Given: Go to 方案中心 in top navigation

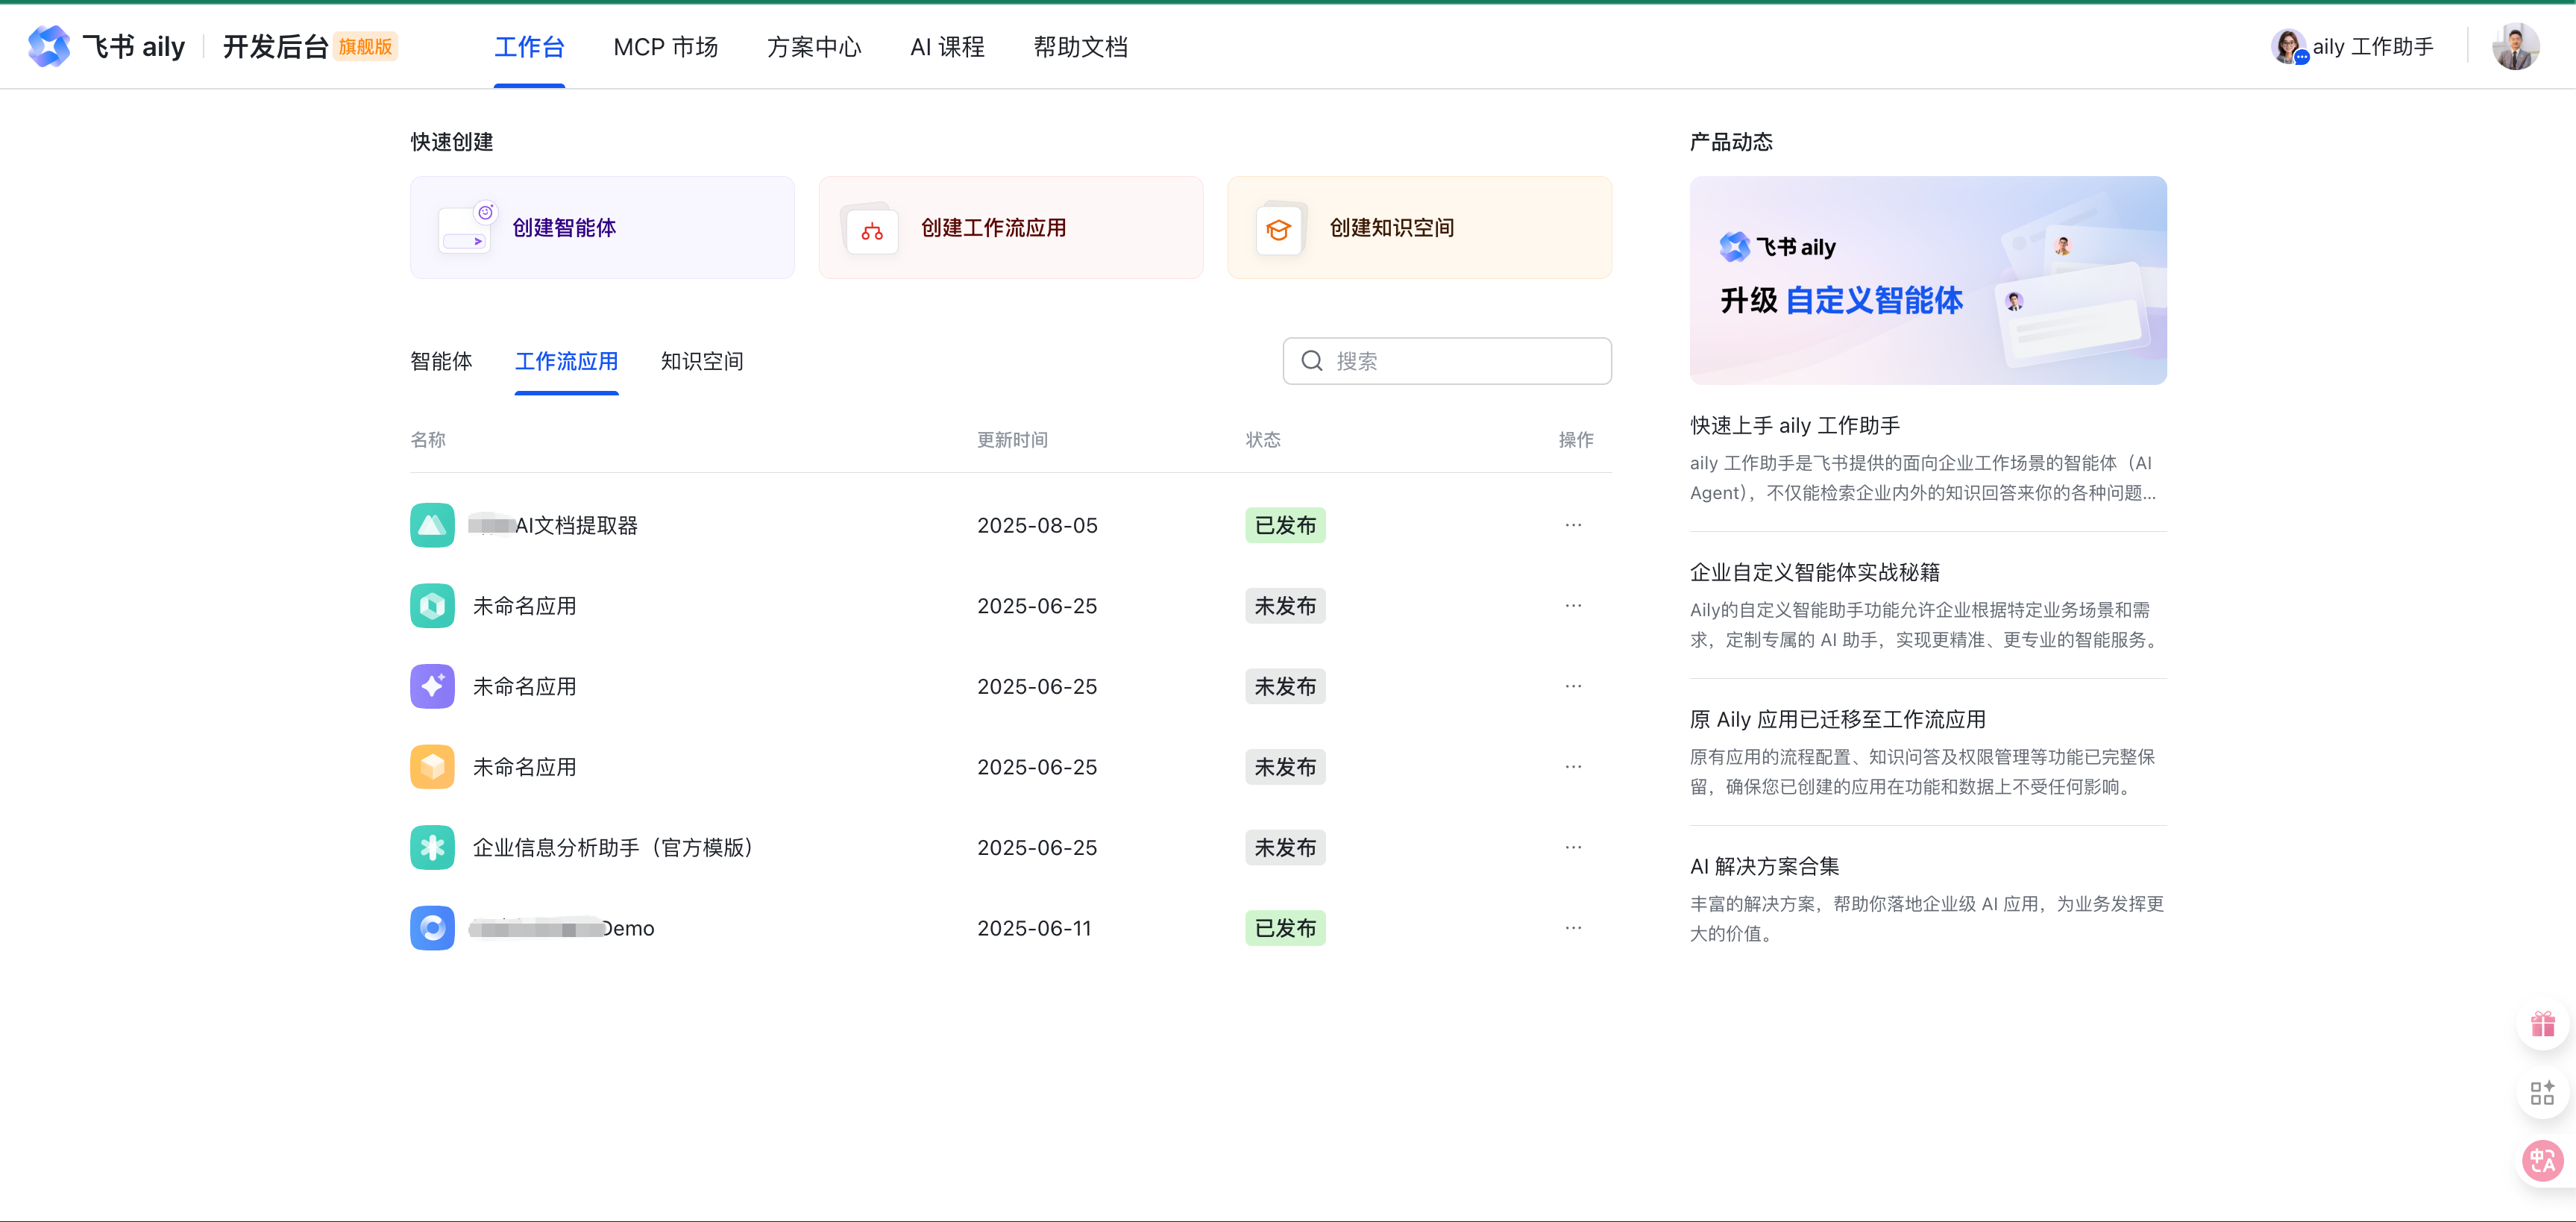Looking at the screenshot, I should [x=814, y=47].
